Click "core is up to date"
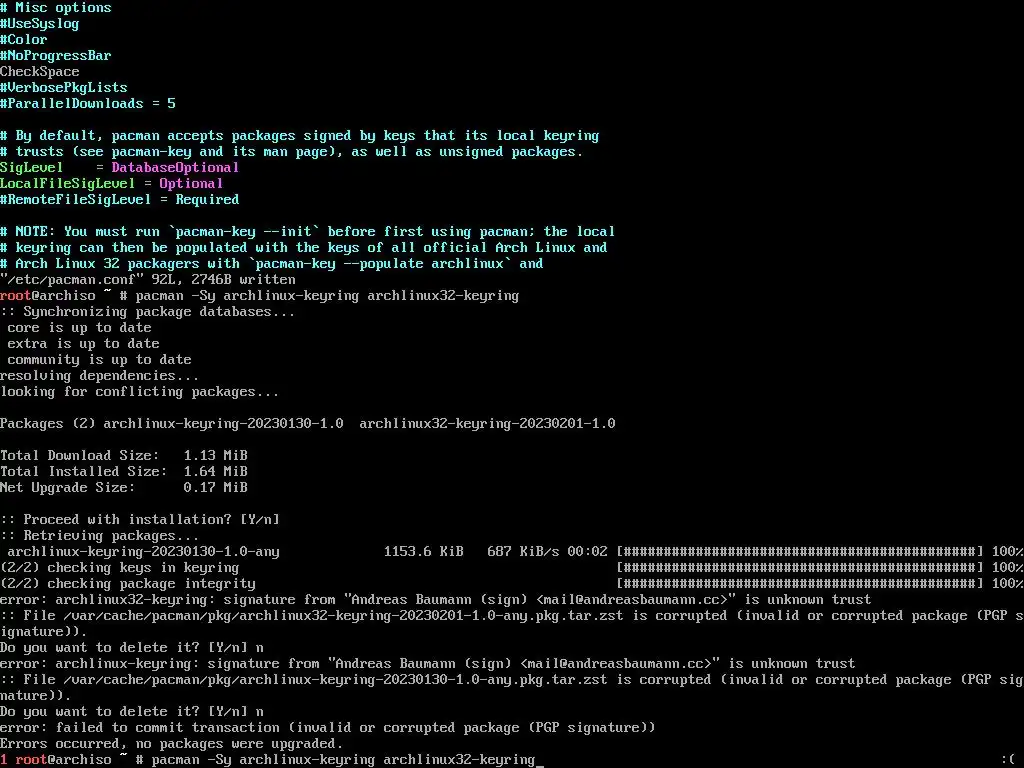The width and height of the screenshot is (1024, 768). tap(79, 328)
